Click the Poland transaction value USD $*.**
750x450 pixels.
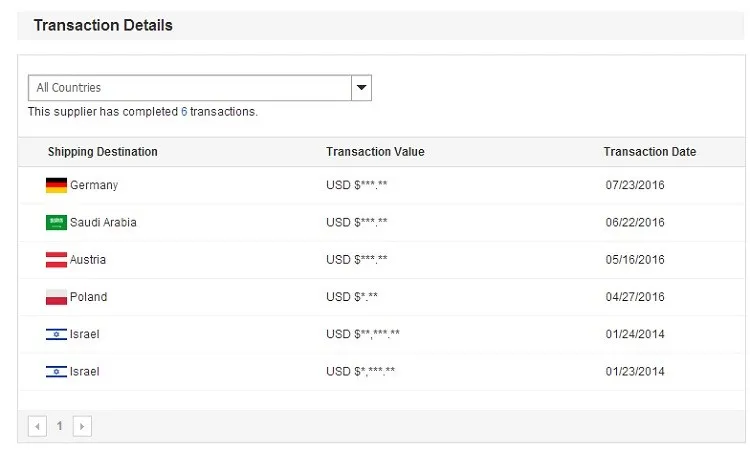352,297
